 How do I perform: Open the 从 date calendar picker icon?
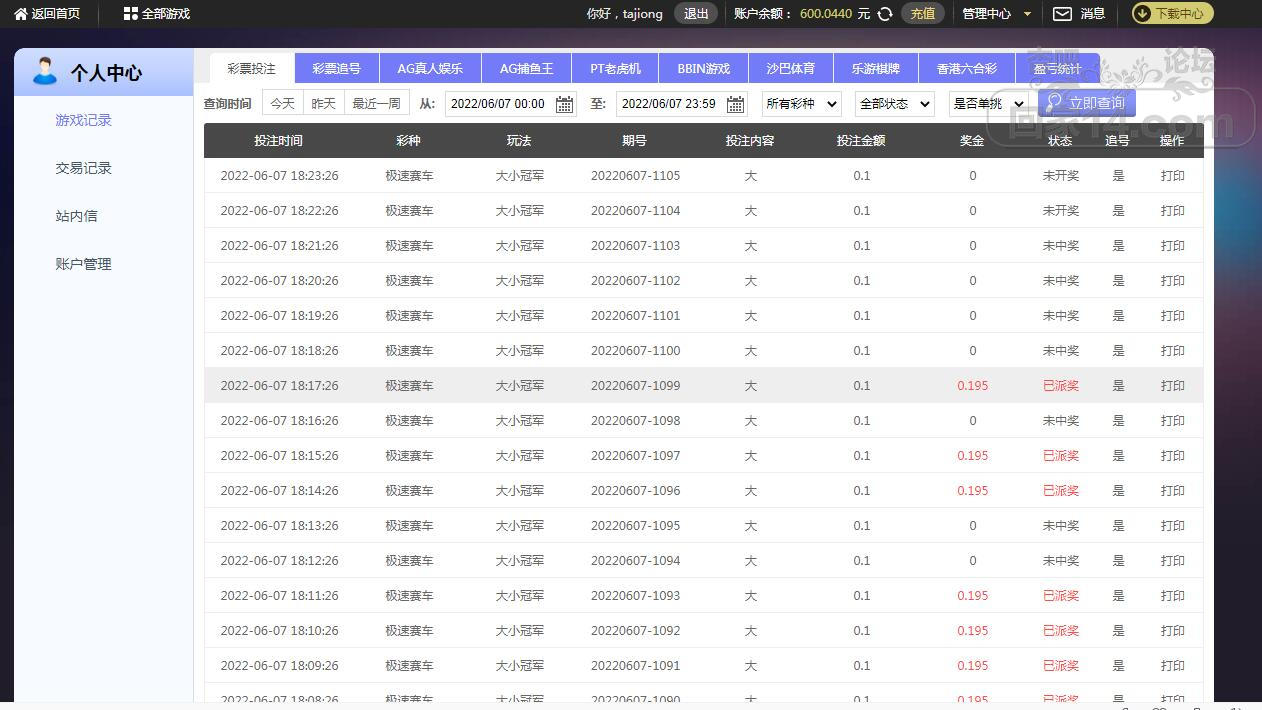(x=564, y=104)
